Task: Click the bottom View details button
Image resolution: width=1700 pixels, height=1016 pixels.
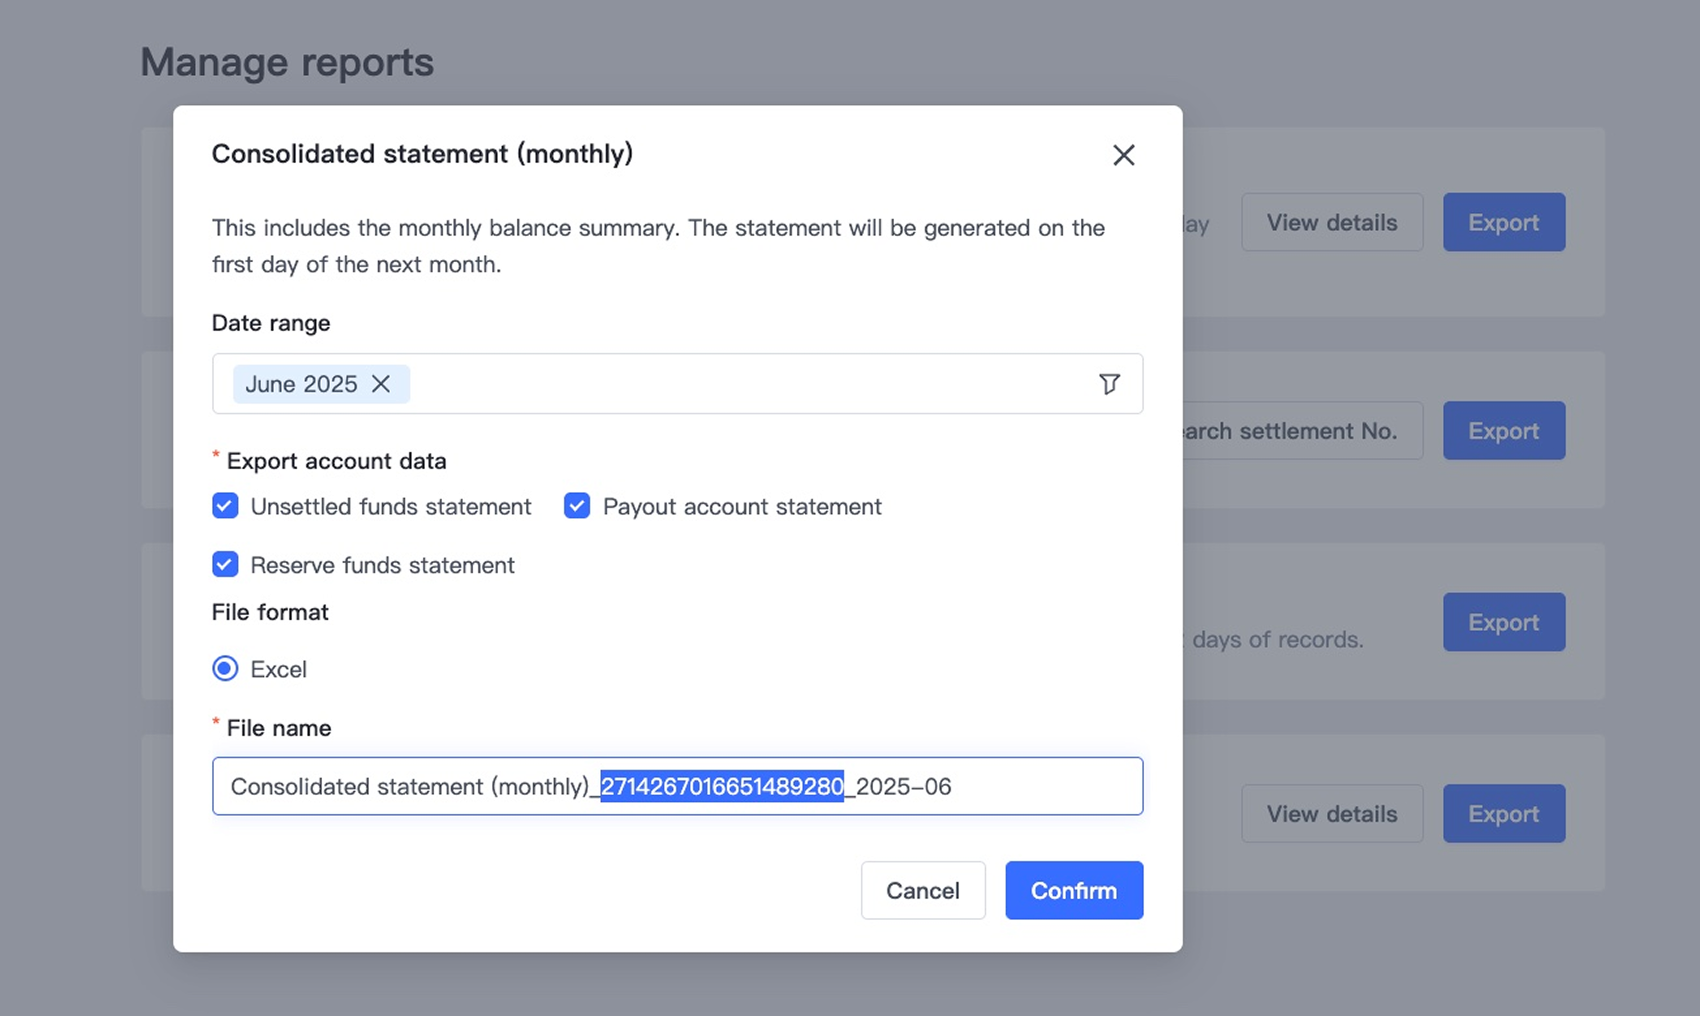Action: click(1331, 814)
